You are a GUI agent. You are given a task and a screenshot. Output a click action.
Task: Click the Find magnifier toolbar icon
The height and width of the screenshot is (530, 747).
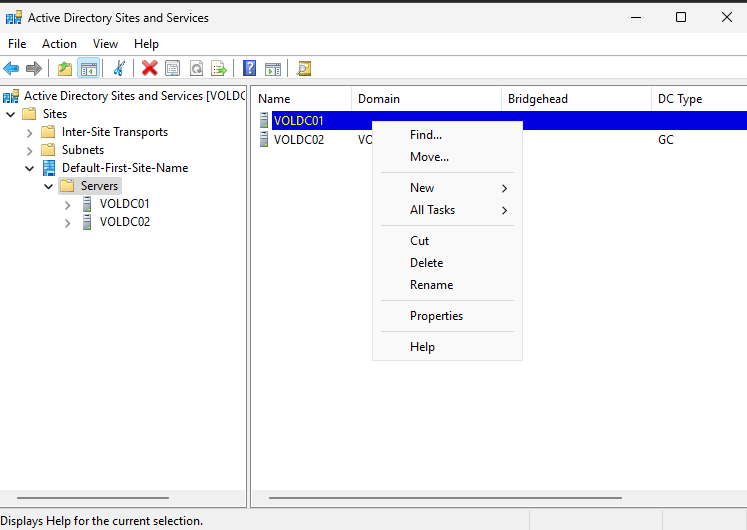(304, 68)
